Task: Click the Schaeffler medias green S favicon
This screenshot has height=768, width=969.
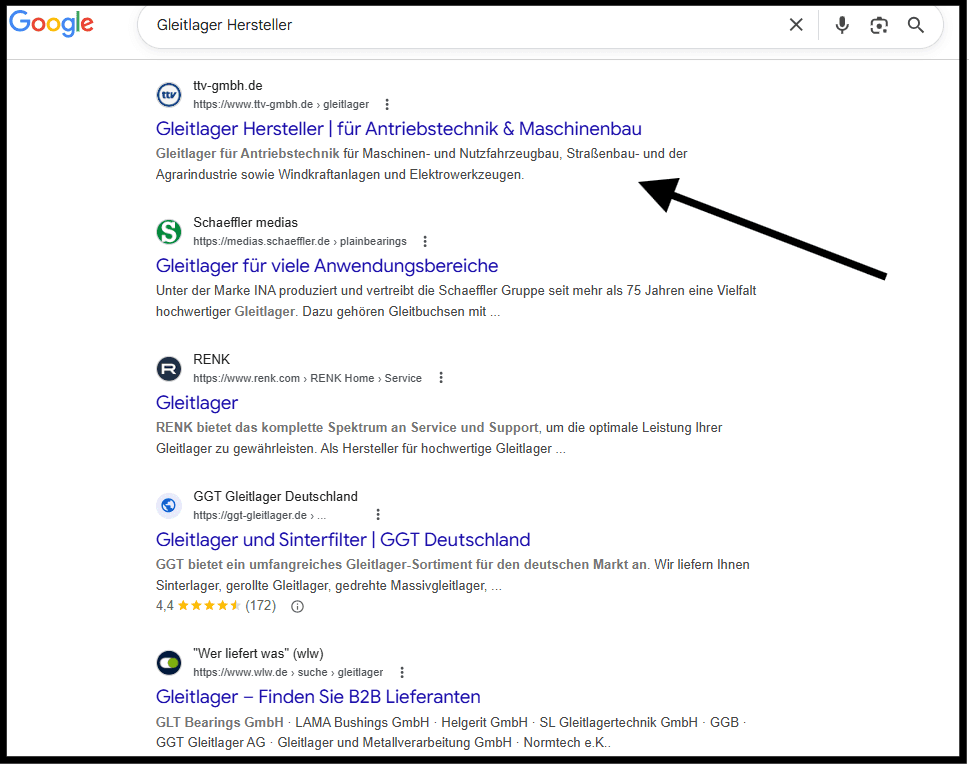Action: click(169, 232)
